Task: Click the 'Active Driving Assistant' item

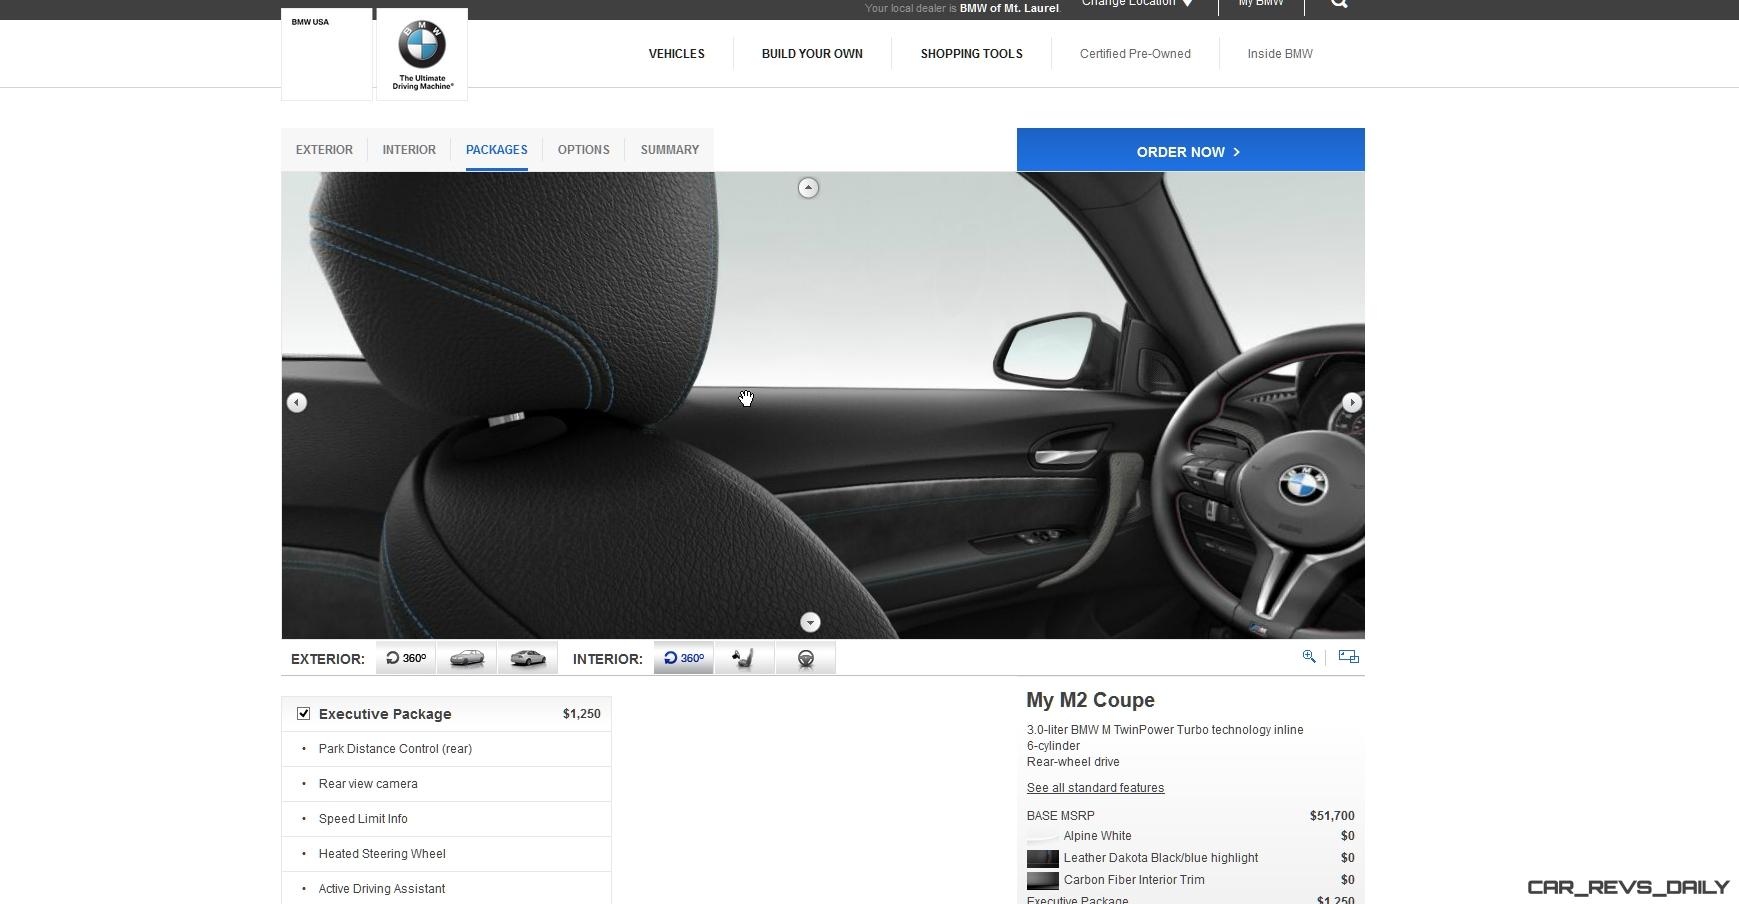Action: click(x=382, y=889)
